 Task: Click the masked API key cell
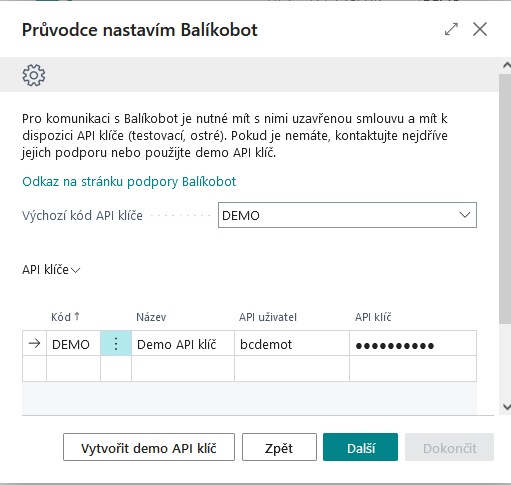point(413,343)
